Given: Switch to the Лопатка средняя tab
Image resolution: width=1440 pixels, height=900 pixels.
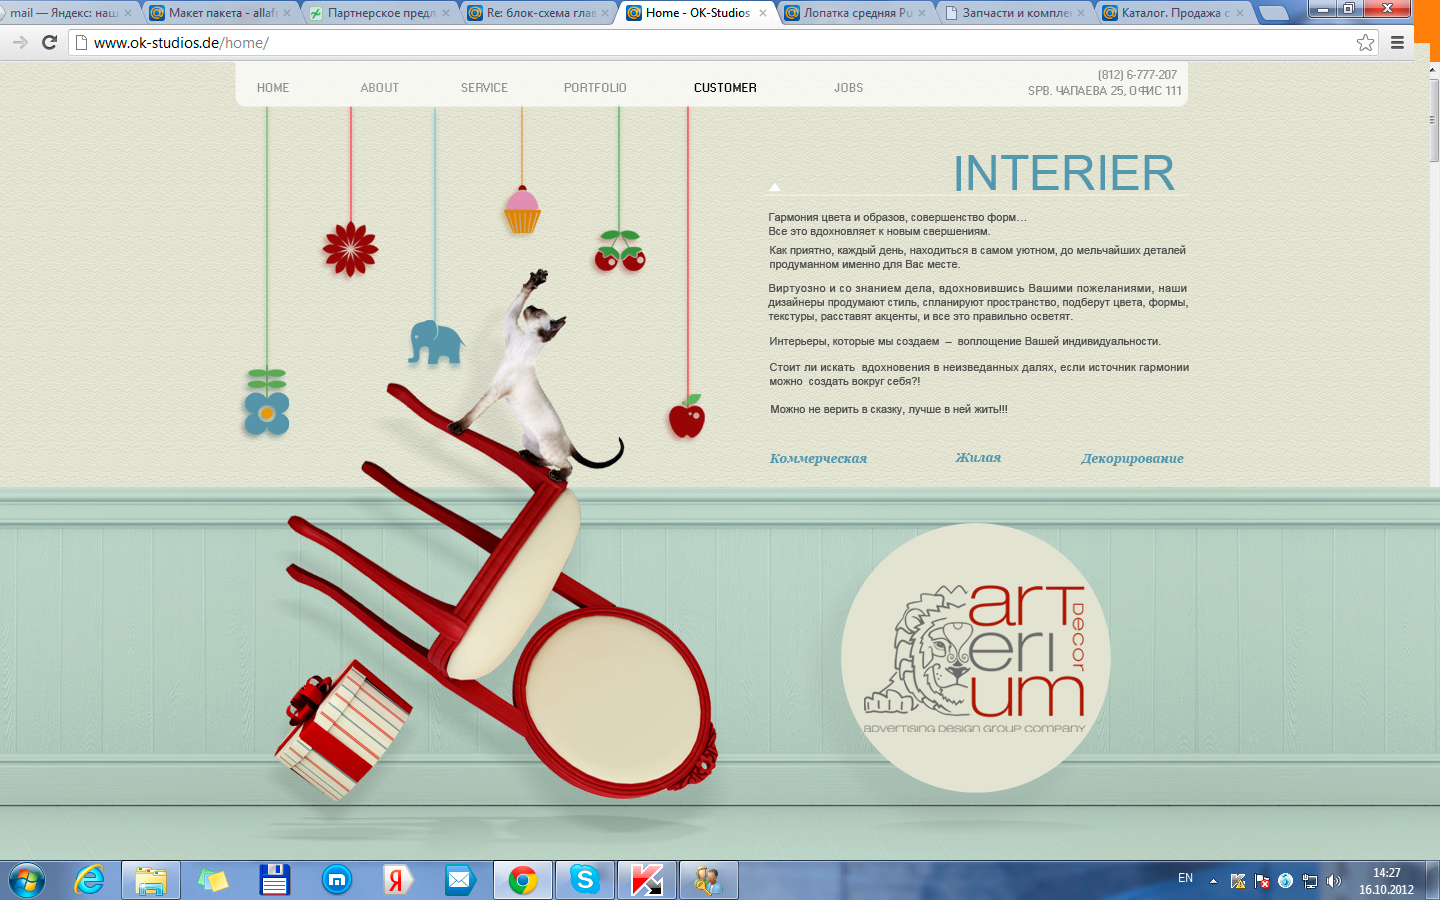Looking at the screenshot, I should [x=856, y=13].
